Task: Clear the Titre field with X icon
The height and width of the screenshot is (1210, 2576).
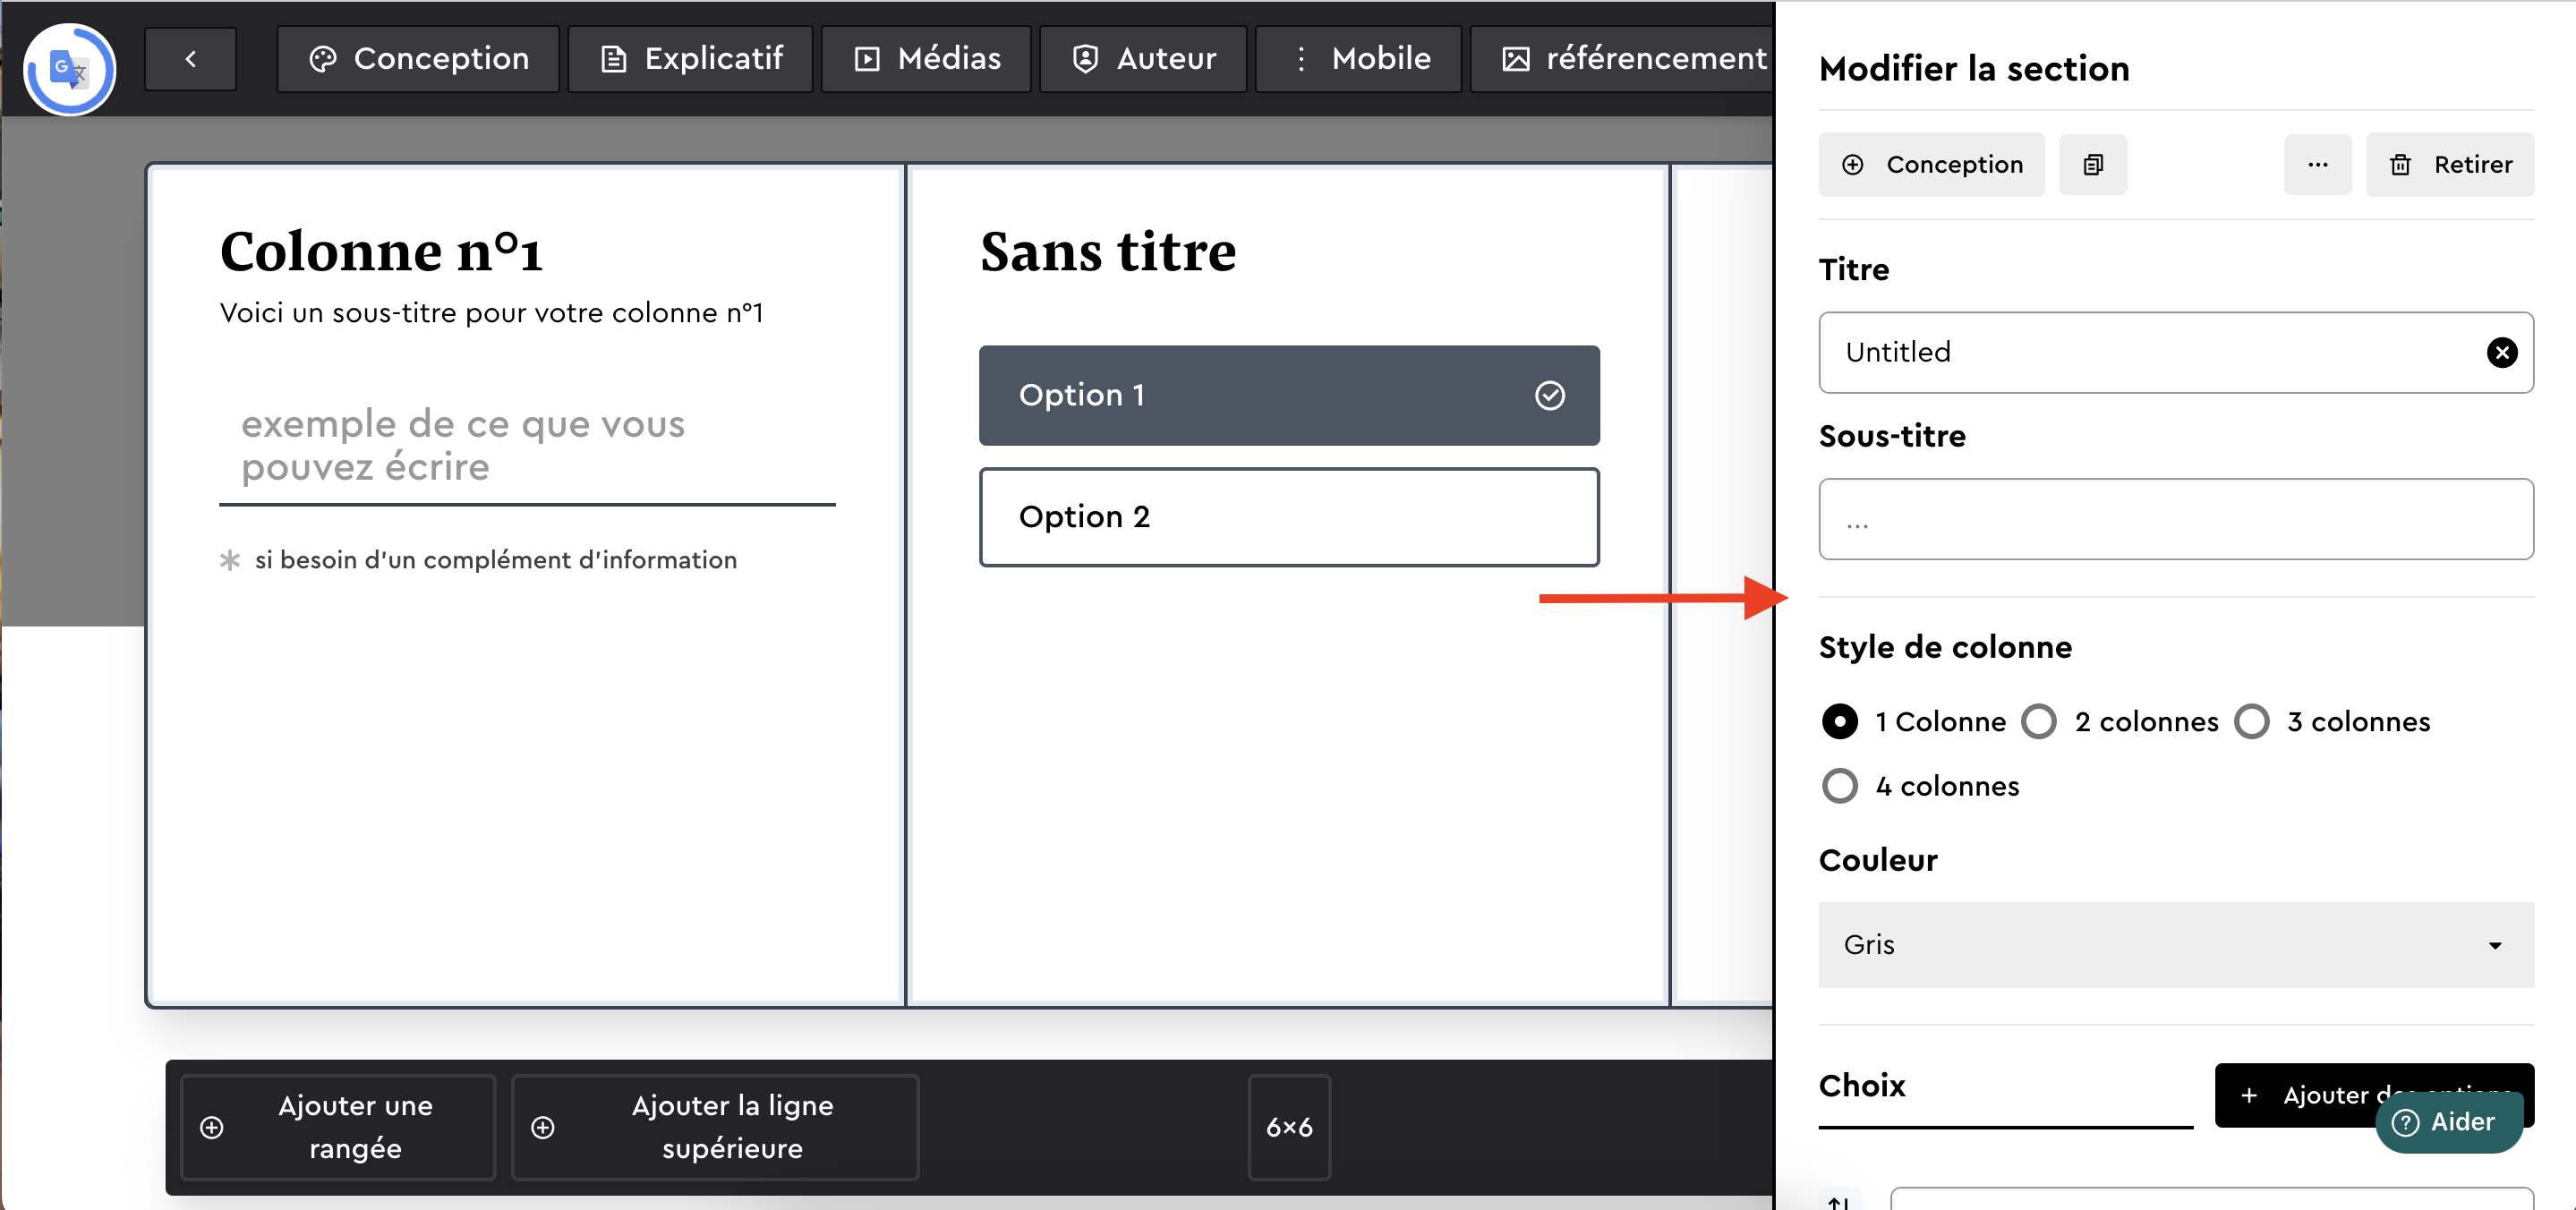Action: [2501, 352]
